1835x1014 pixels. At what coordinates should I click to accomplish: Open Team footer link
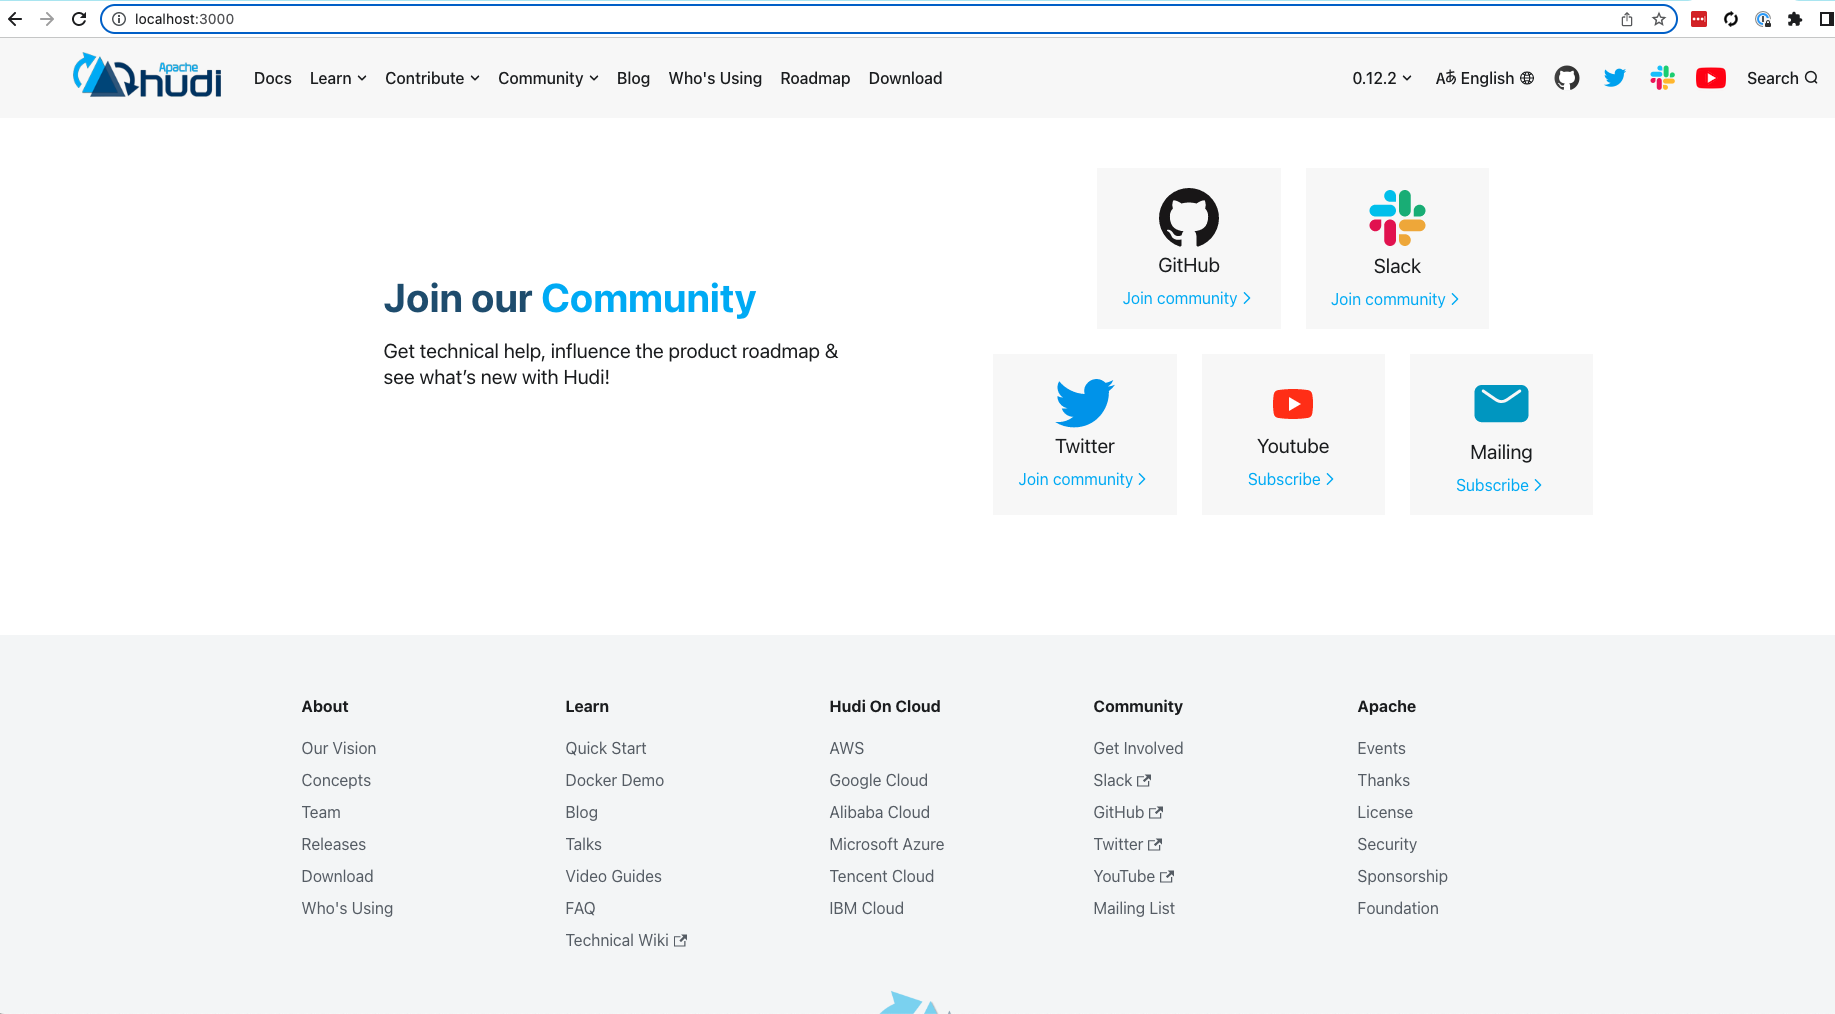pos(321,812)
